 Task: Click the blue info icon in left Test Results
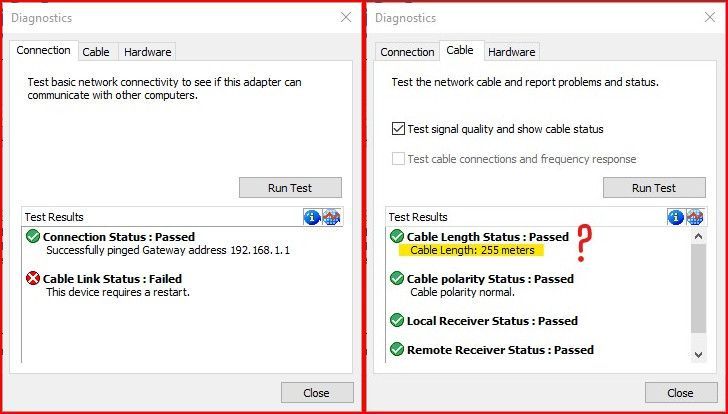tap(312, 217)
